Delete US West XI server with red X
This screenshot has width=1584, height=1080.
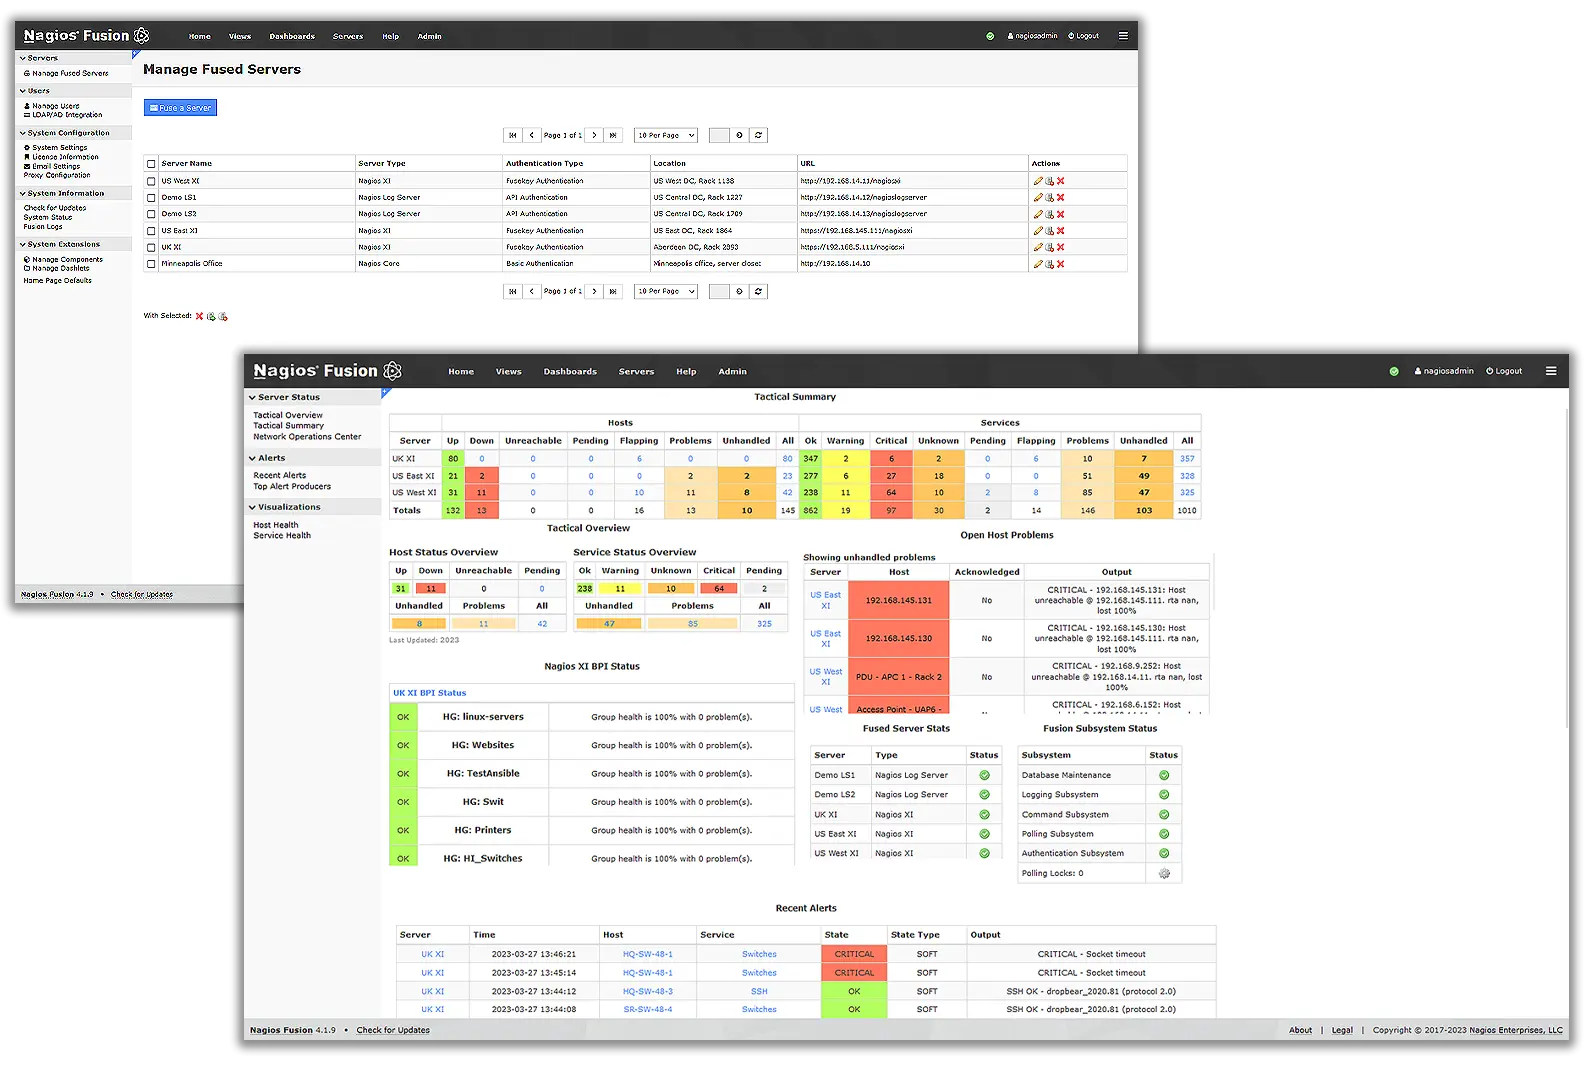(x=1061, y=181)
